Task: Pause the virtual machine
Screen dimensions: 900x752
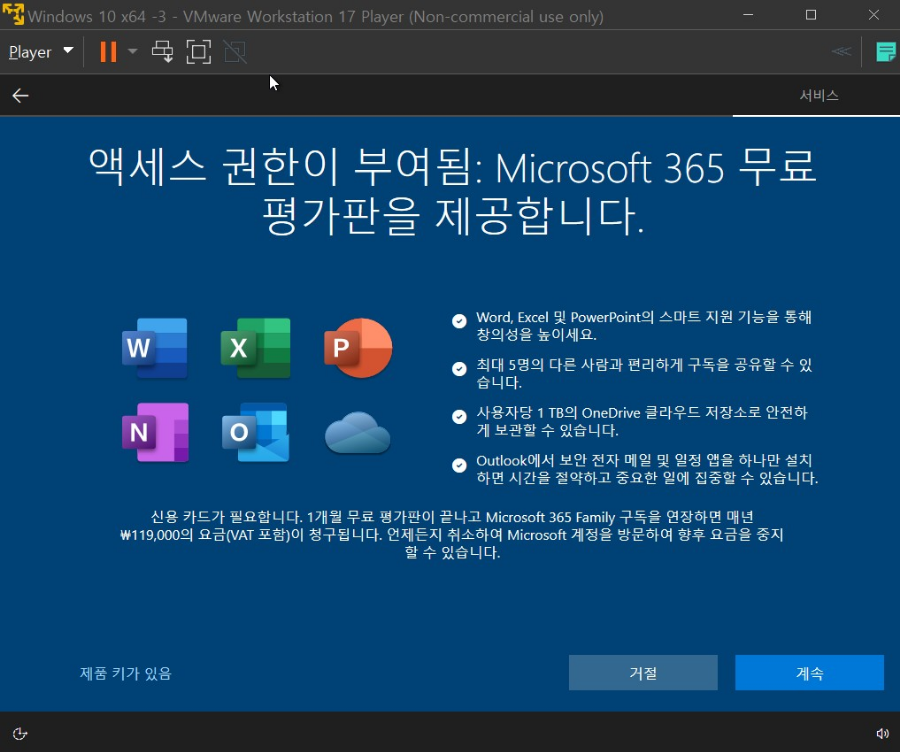Action: (108, 52)
